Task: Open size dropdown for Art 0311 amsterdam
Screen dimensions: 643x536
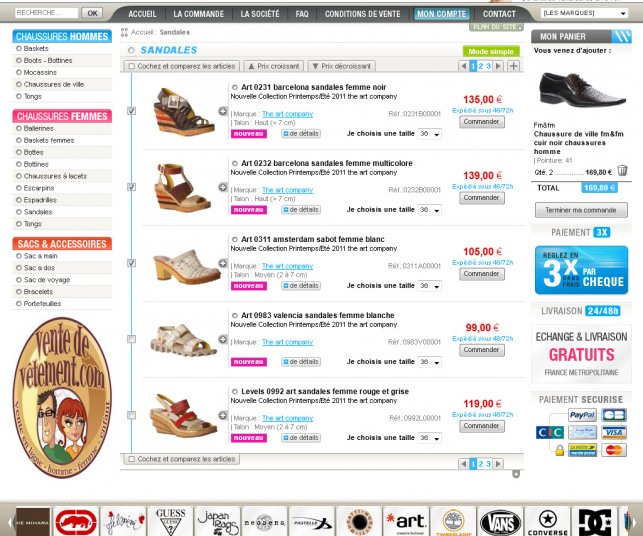Action: (429, 286)
